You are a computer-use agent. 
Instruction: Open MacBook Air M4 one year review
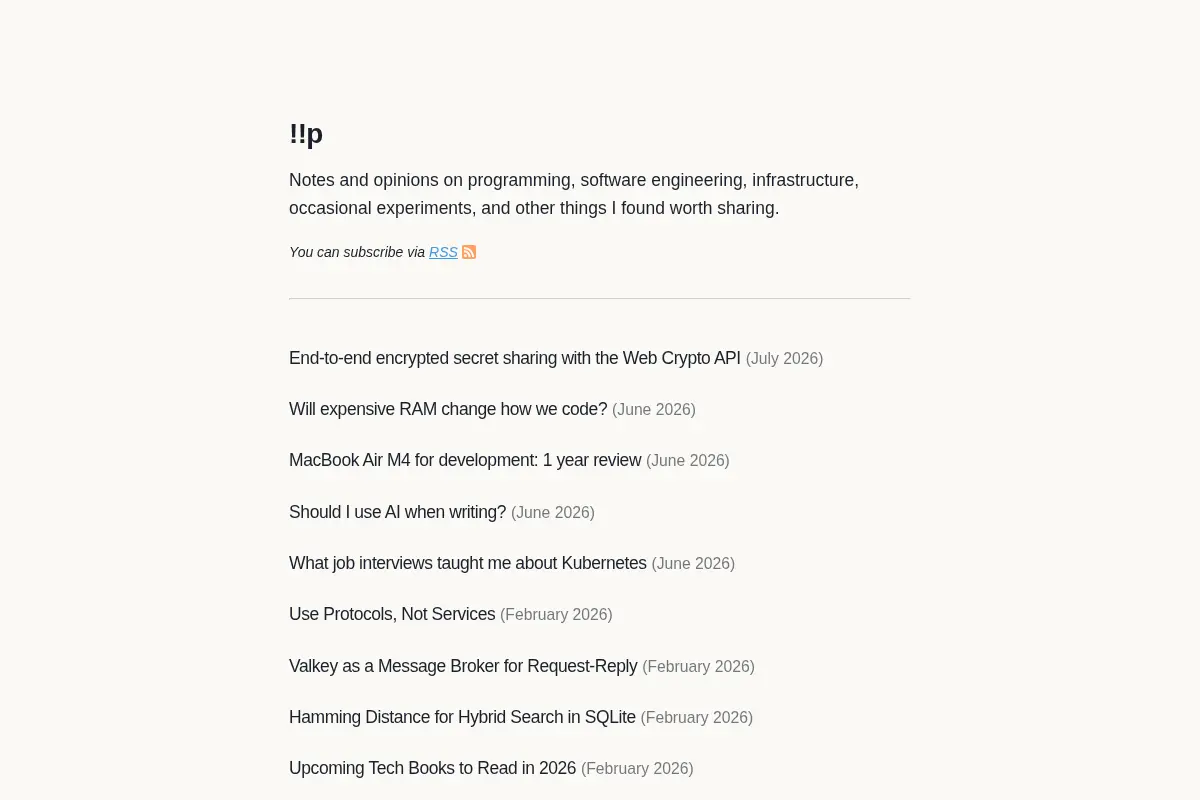pyautogui.click(x=465, y=460)
